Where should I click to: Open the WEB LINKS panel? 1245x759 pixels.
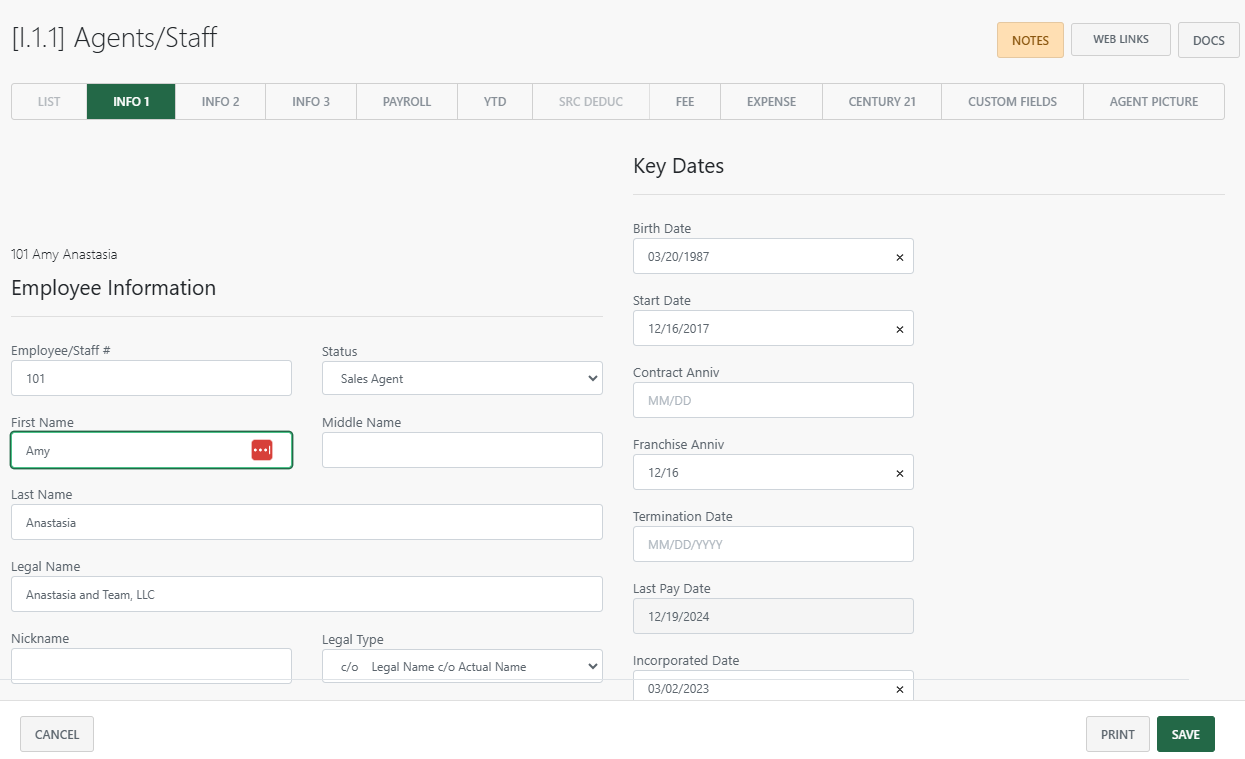[1120, 39]
